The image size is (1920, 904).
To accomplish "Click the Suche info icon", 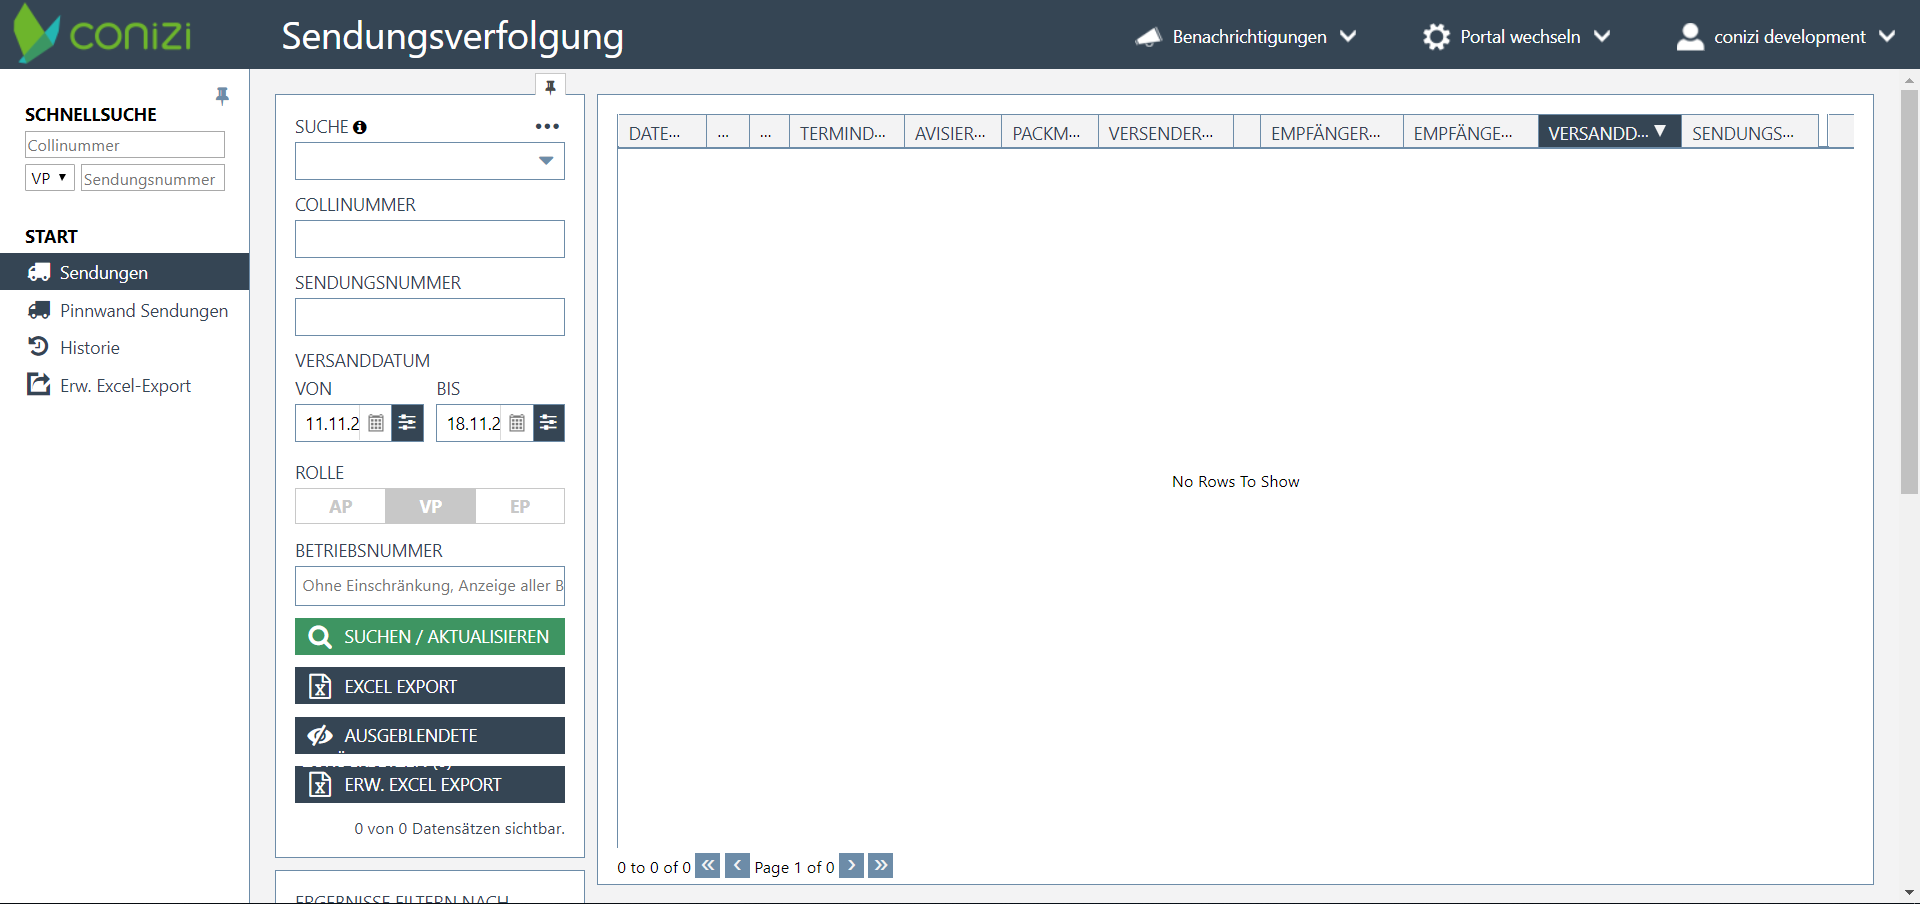I will click(360, 127).
